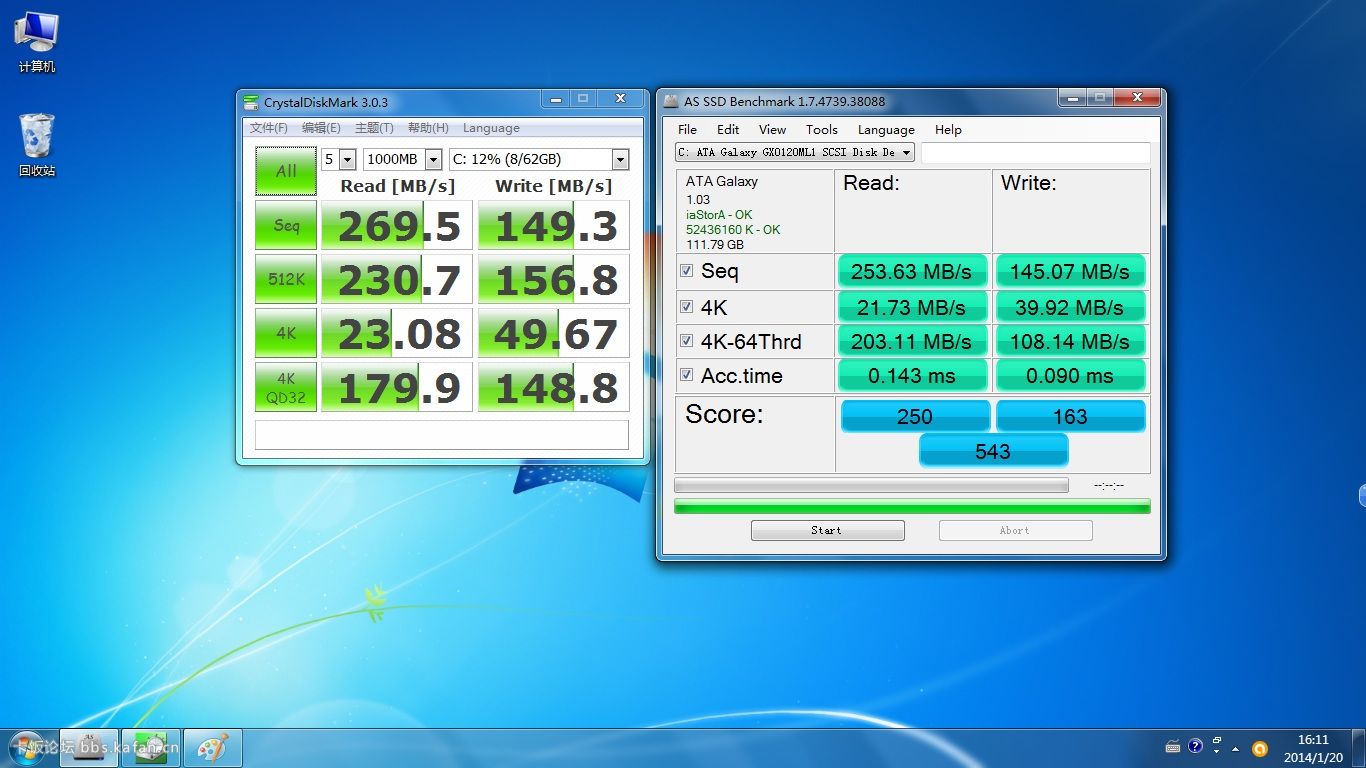Open Edit menu in AS SSD Benchmark
This screenshot has width=1366, height=768.
point(728,129)
